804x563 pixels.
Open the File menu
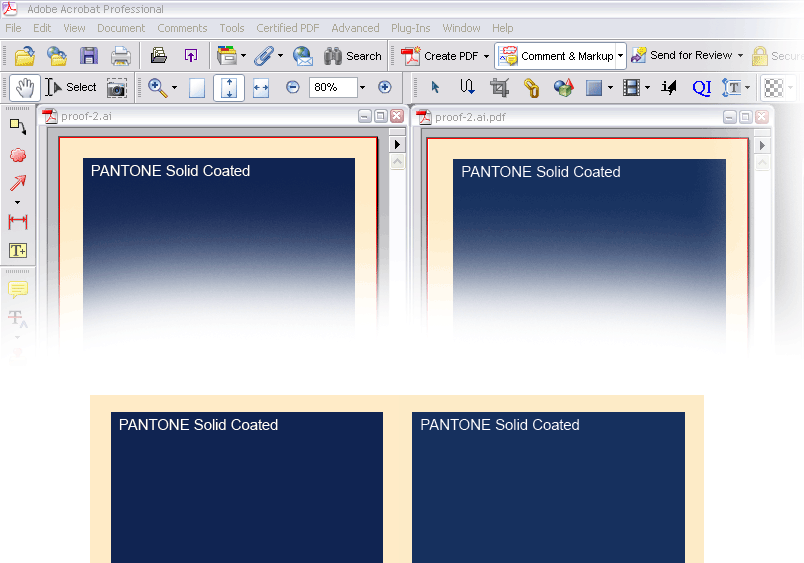[x=13, y=28]
